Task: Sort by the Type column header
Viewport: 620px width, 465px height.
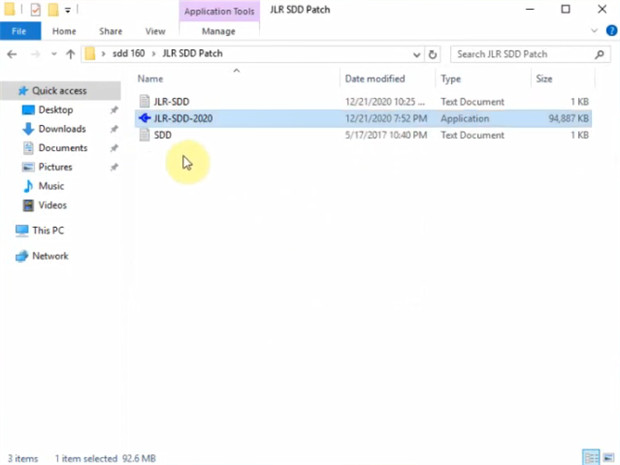Action: click(451, 79)
